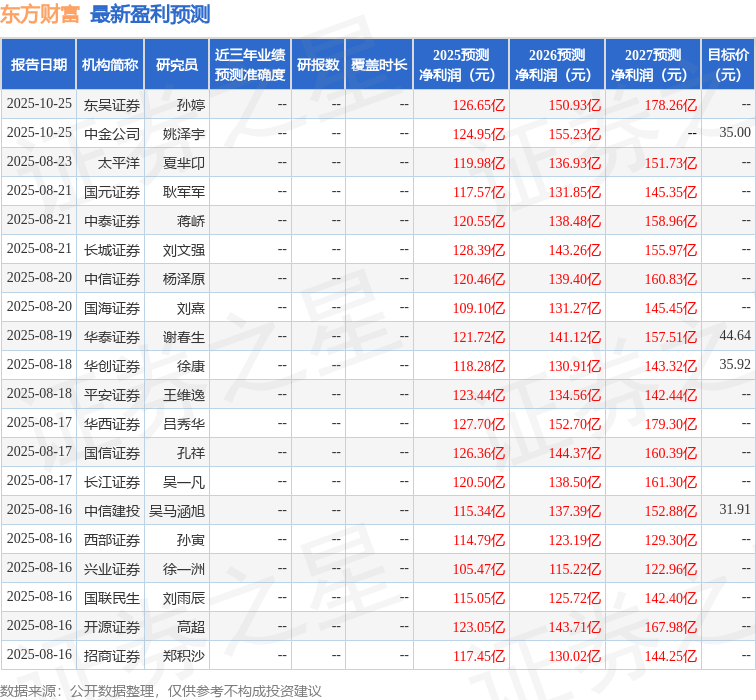Click the 155.23亿 2026 profit value
This screenshot has height=700, width=756.
click(x=575, y=134)
